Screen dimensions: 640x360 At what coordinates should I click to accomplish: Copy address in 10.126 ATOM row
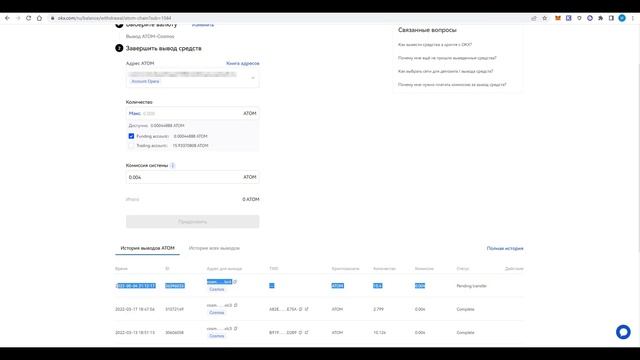(236, 329)
